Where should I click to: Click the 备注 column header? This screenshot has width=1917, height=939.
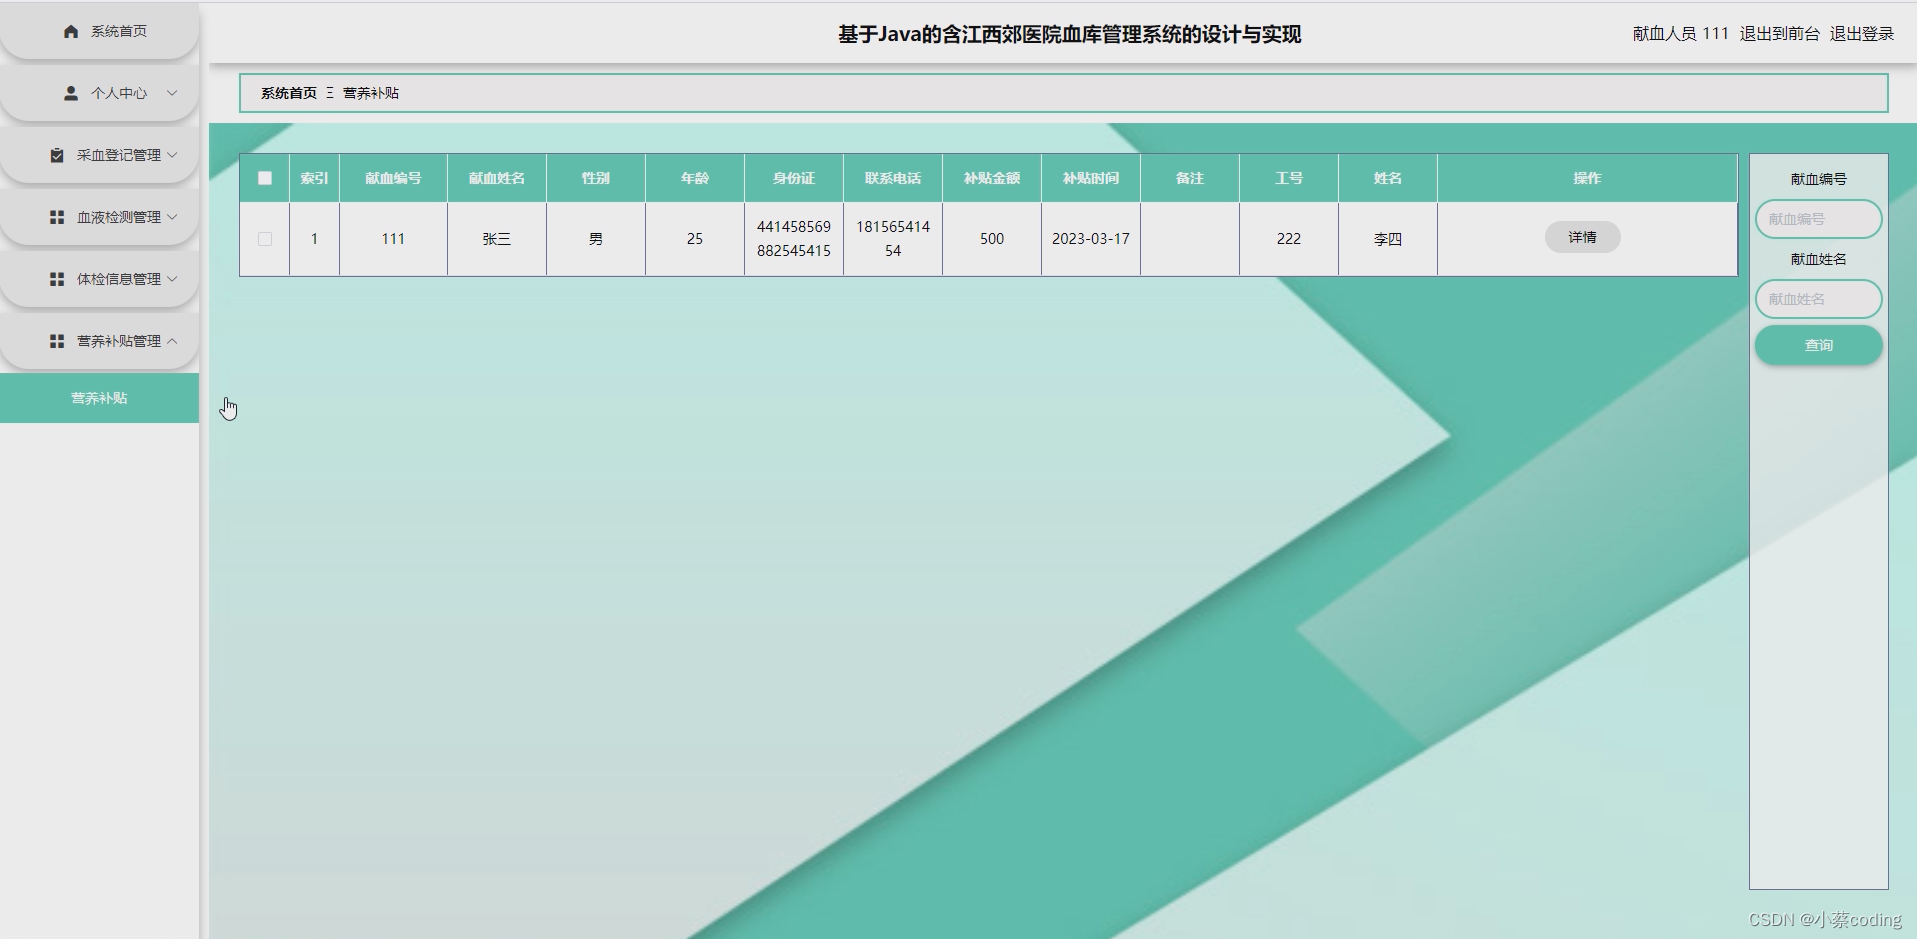click(1190, 178)
